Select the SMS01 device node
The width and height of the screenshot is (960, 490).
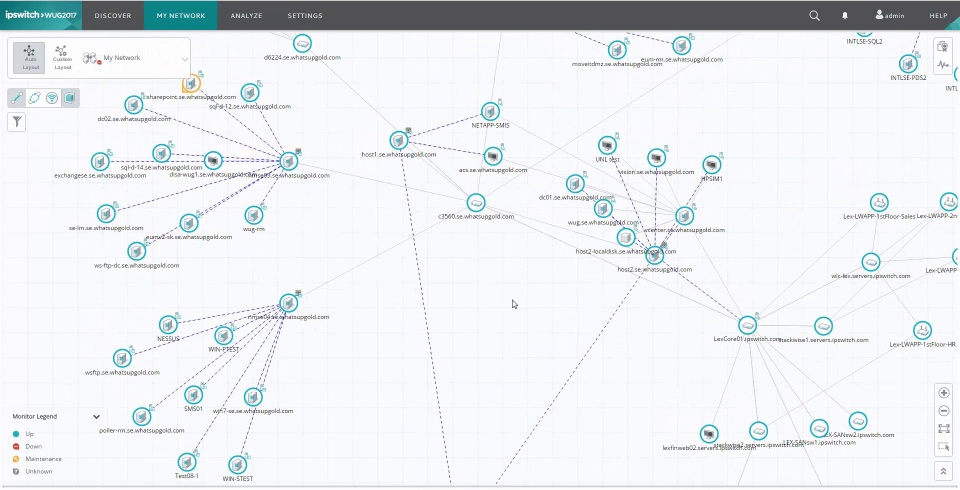click(193, 395)
